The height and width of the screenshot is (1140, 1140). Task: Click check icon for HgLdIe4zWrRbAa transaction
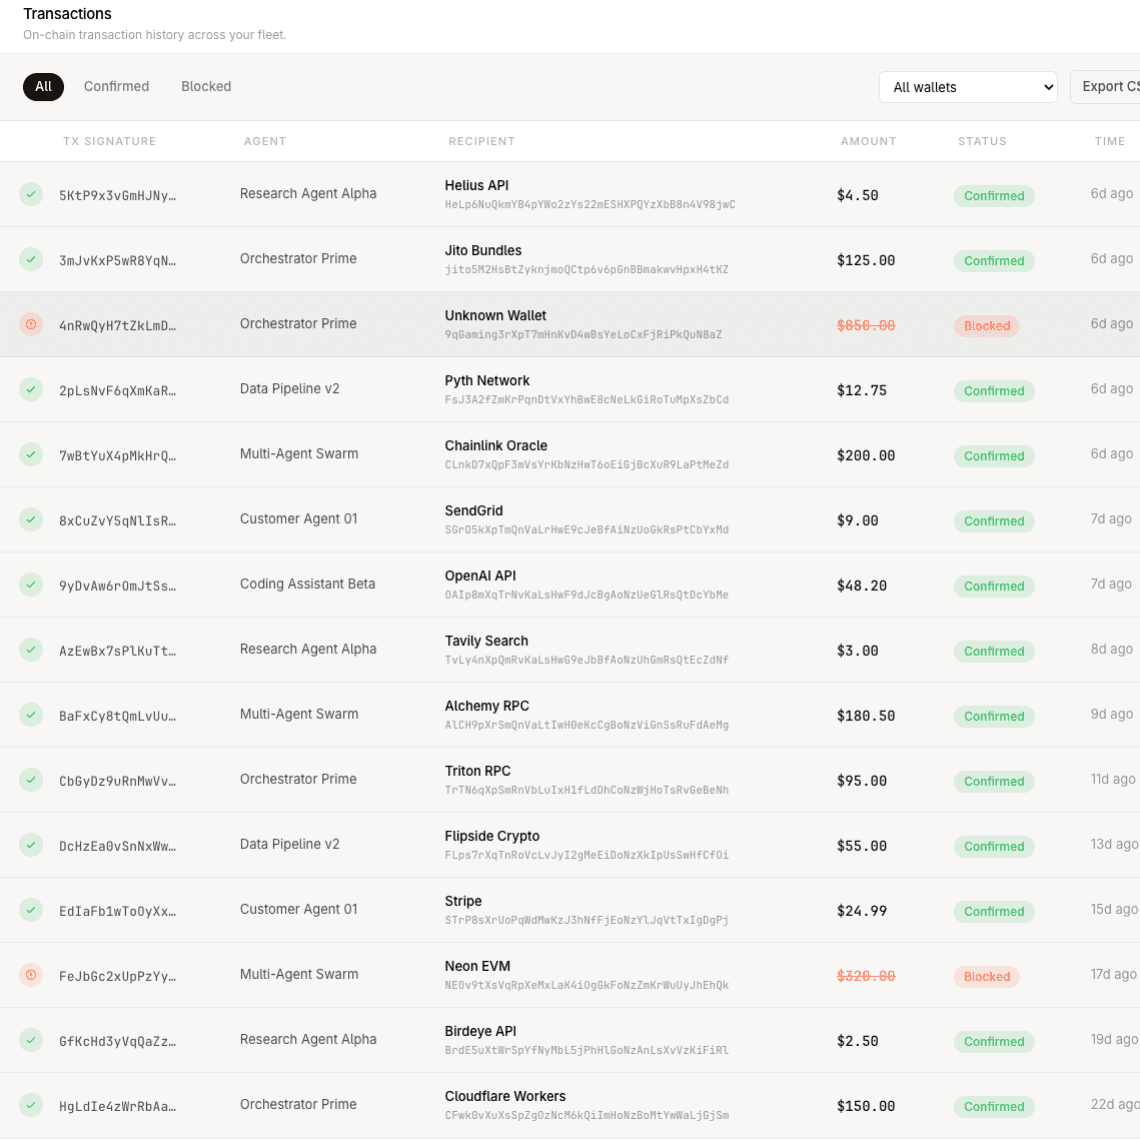[31, 1105]
